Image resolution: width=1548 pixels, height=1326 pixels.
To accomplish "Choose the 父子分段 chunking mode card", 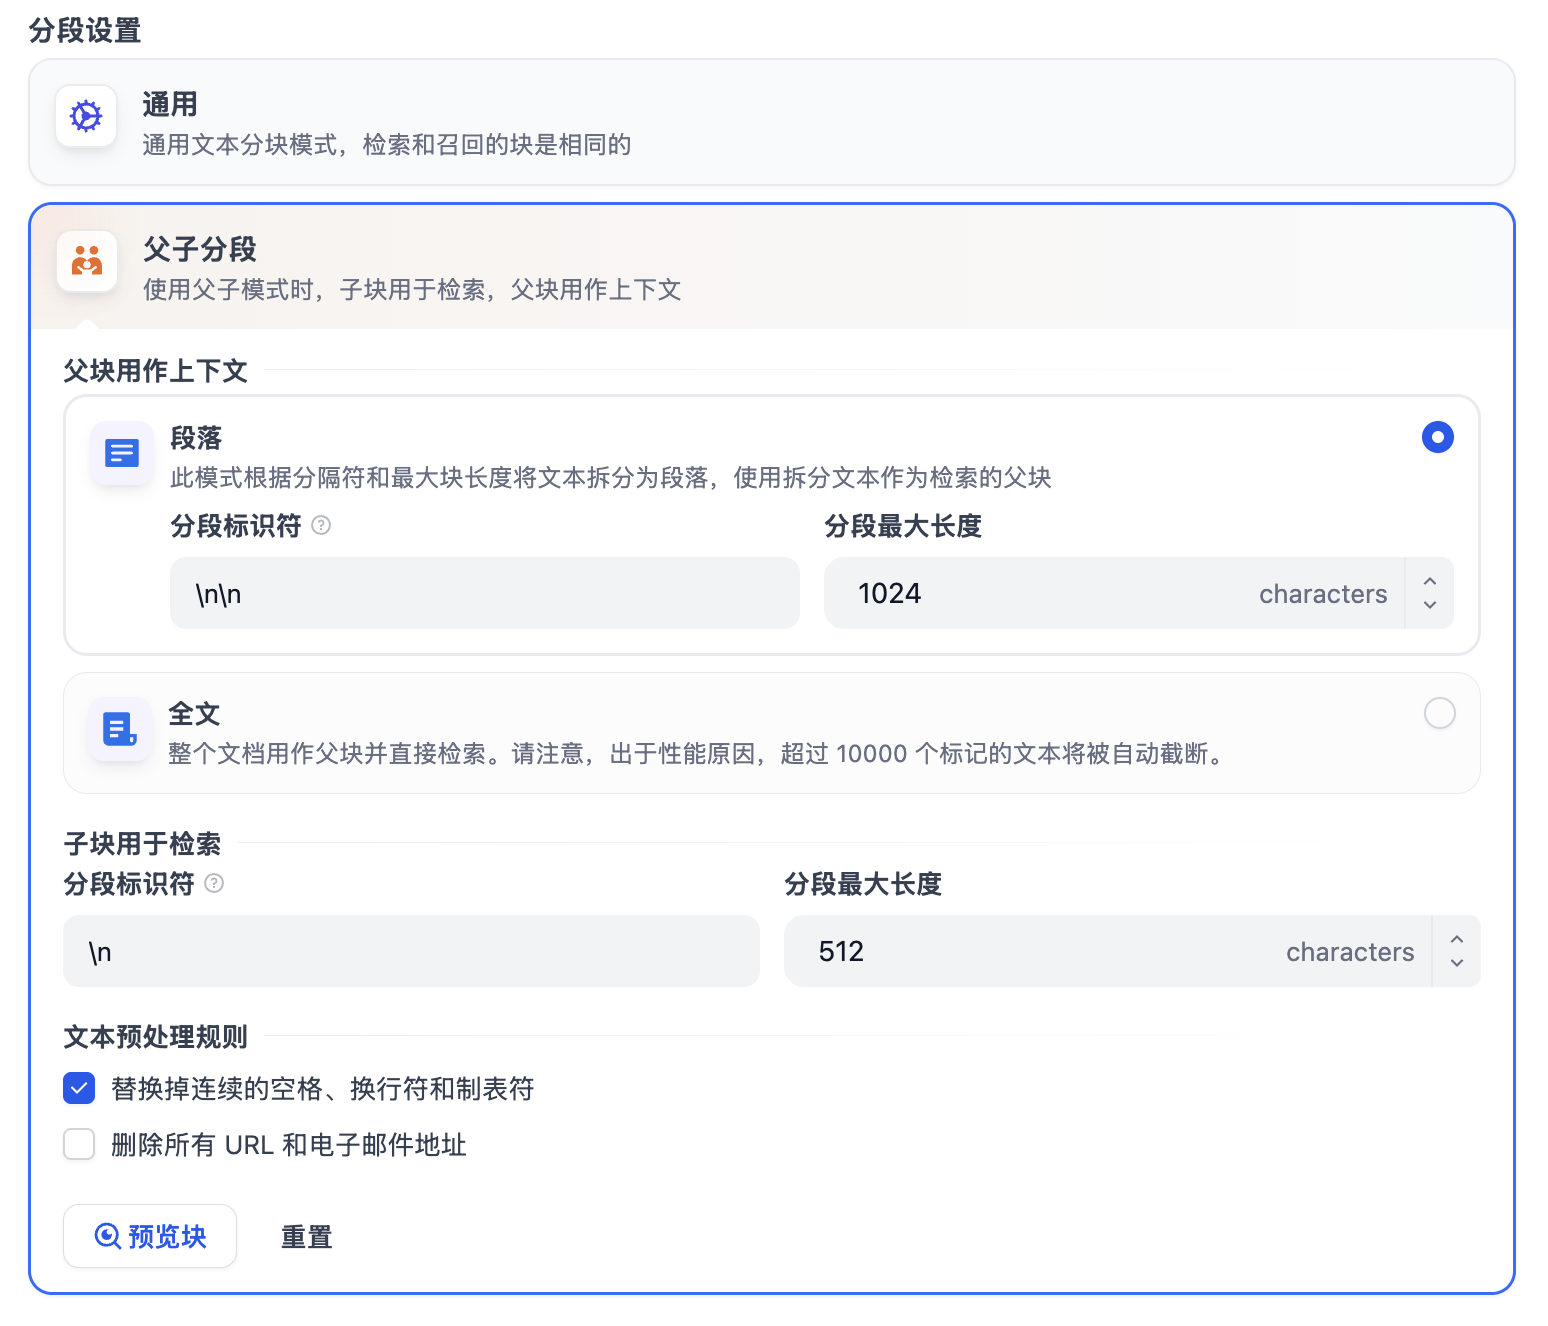I will tap(771, 267).
